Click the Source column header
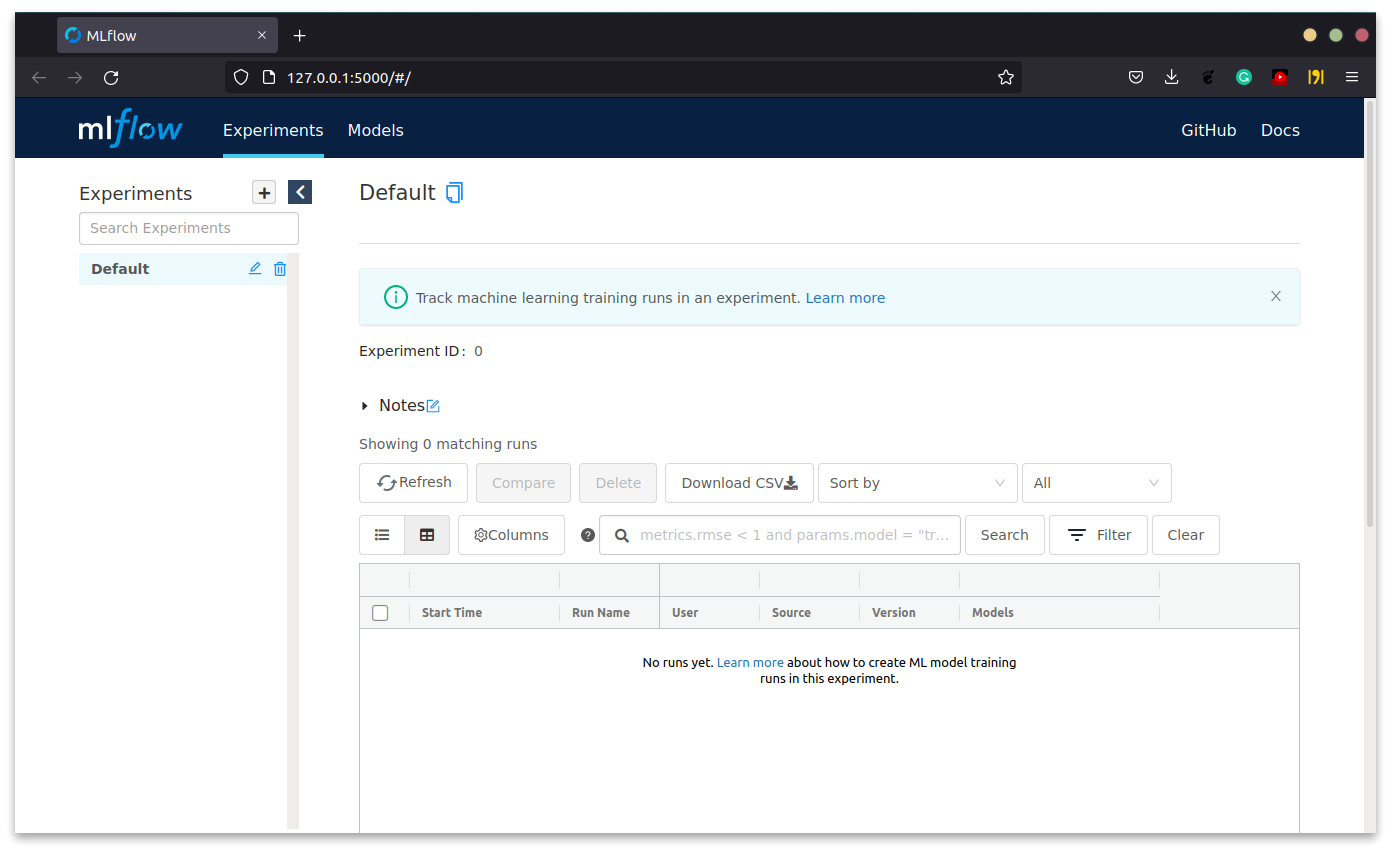This screenshot has width=1398, height=864. (x=791, y=613)
